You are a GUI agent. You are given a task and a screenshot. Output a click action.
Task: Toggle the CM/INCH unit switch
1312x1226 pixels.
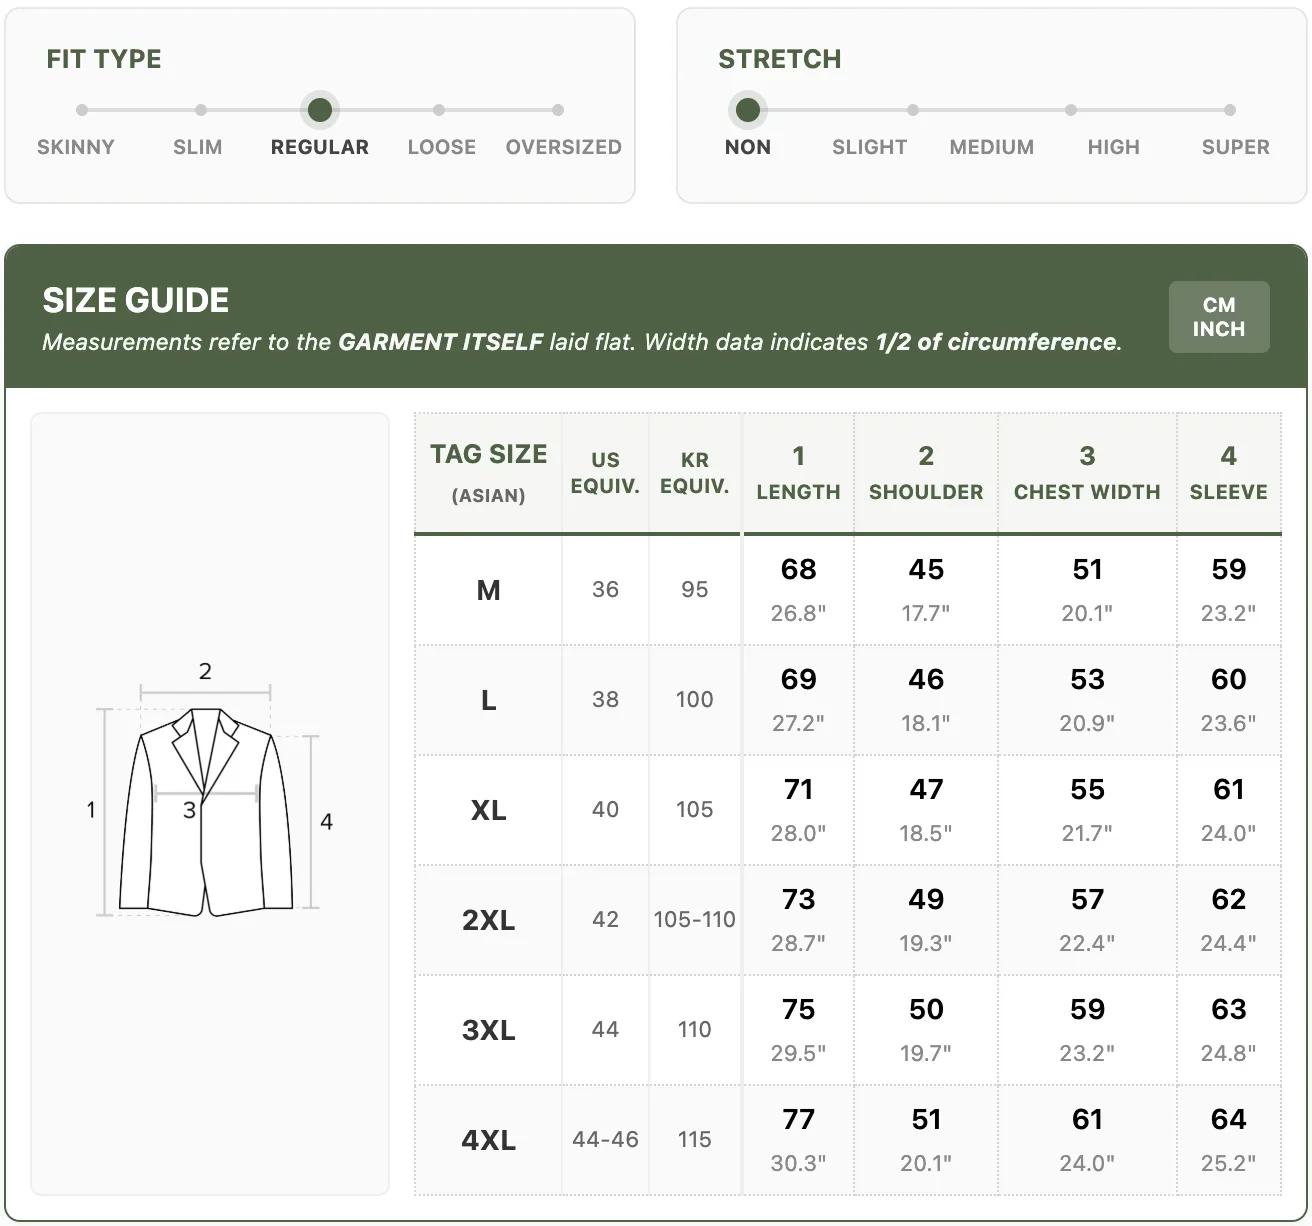pos(1219,317)
